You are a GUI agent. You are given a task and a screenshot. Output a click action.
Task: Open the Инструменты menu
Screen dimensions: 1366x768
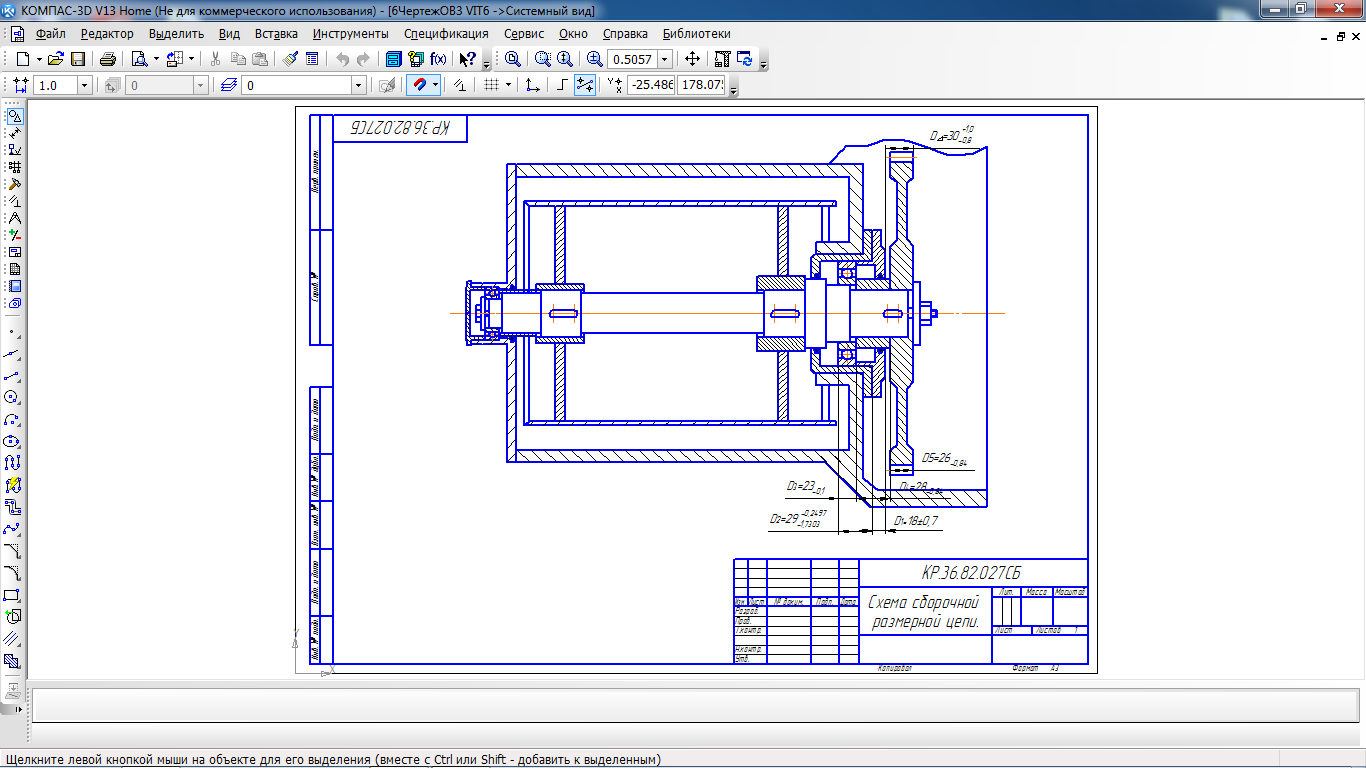coord(350,33)
